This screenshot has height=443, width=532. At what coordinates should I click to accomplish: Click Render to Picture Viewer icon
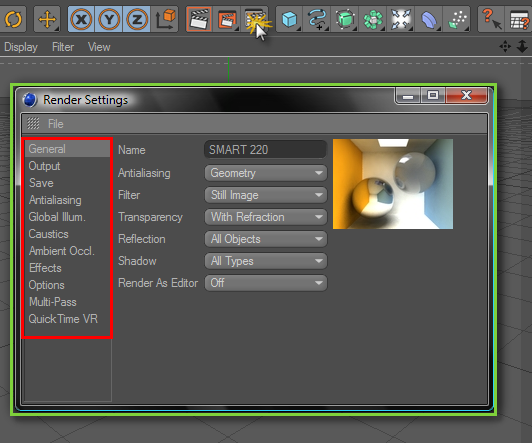(227, 19)
